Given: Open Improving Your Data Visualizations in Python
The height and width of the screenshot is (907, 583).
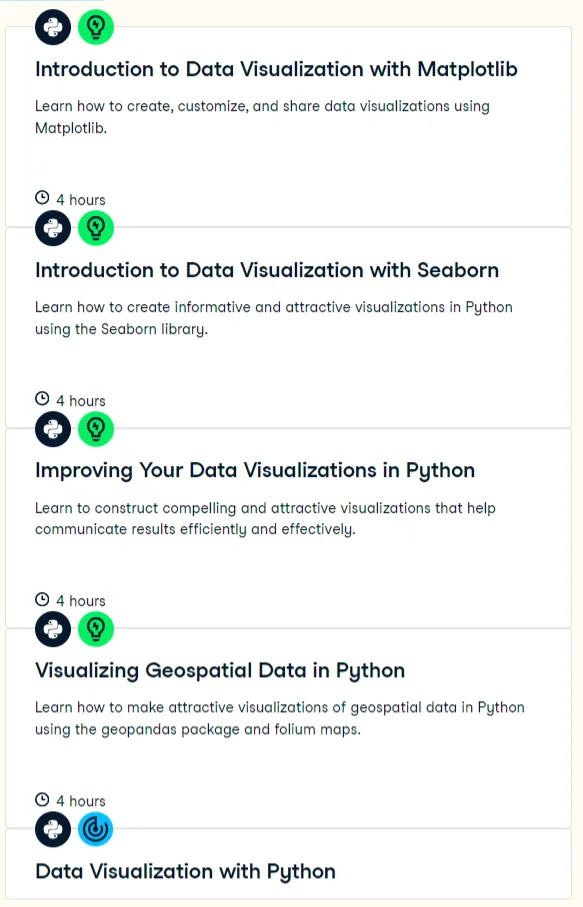Looking at the screenshot, I should [x=255, y=471].
